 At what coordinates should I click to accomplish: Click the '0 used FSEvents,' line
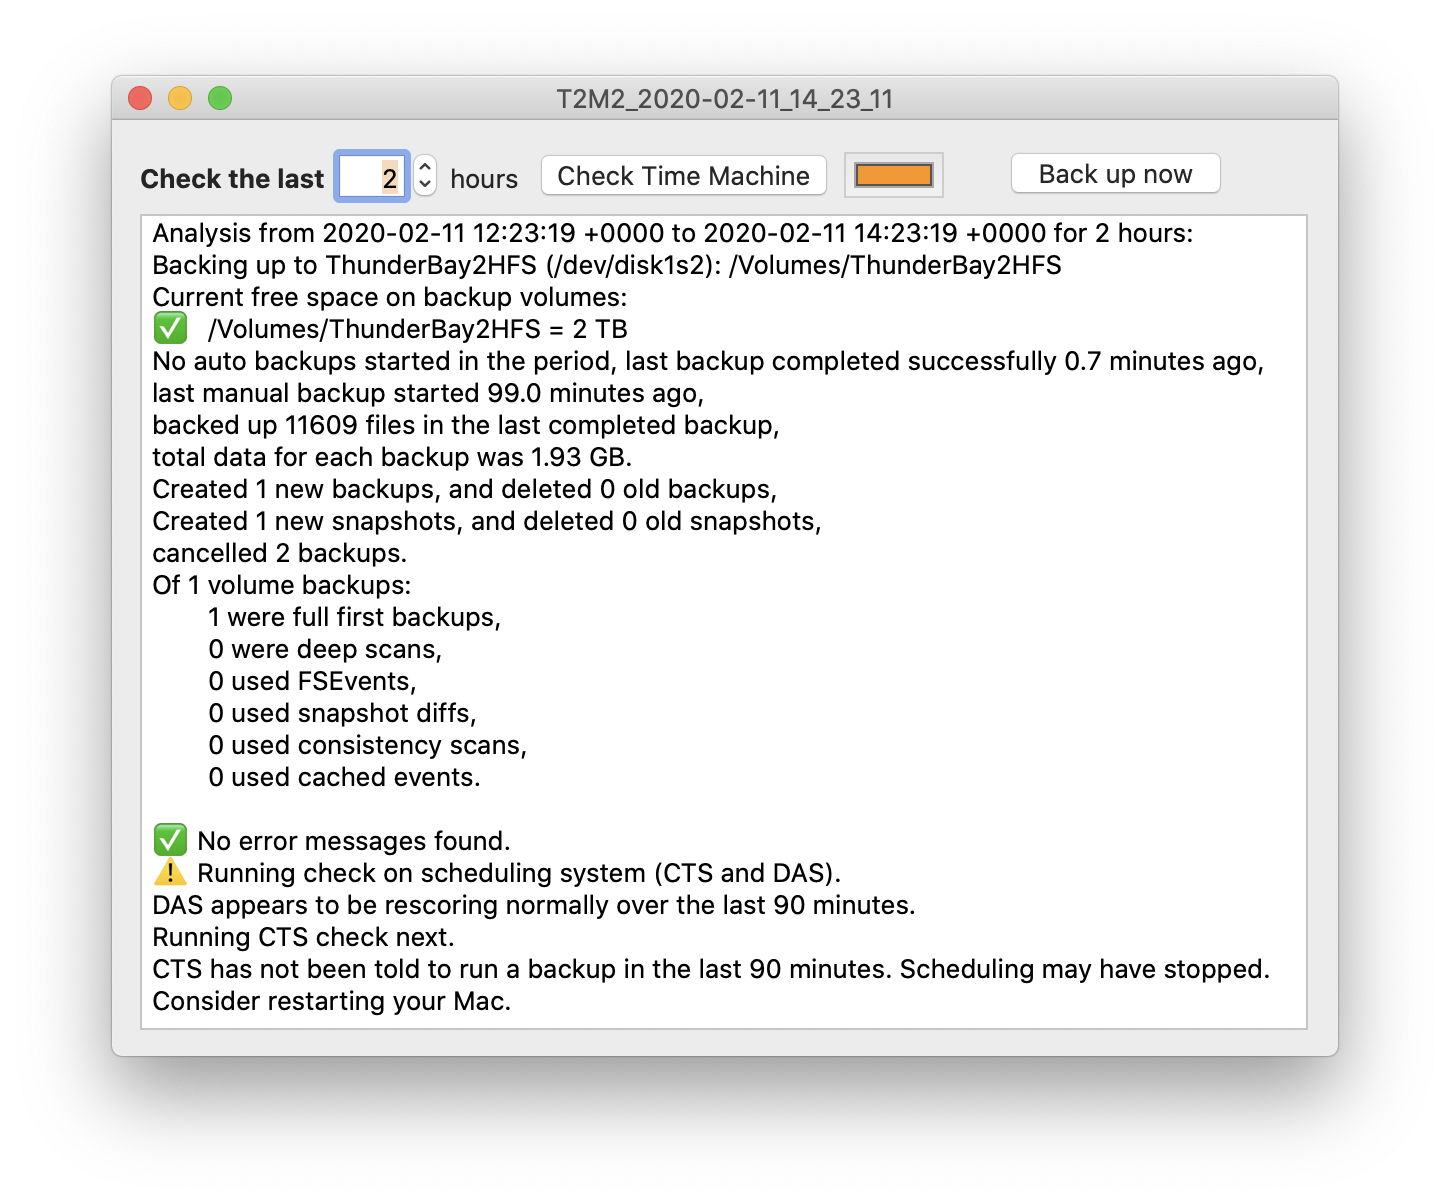(313, 681)
